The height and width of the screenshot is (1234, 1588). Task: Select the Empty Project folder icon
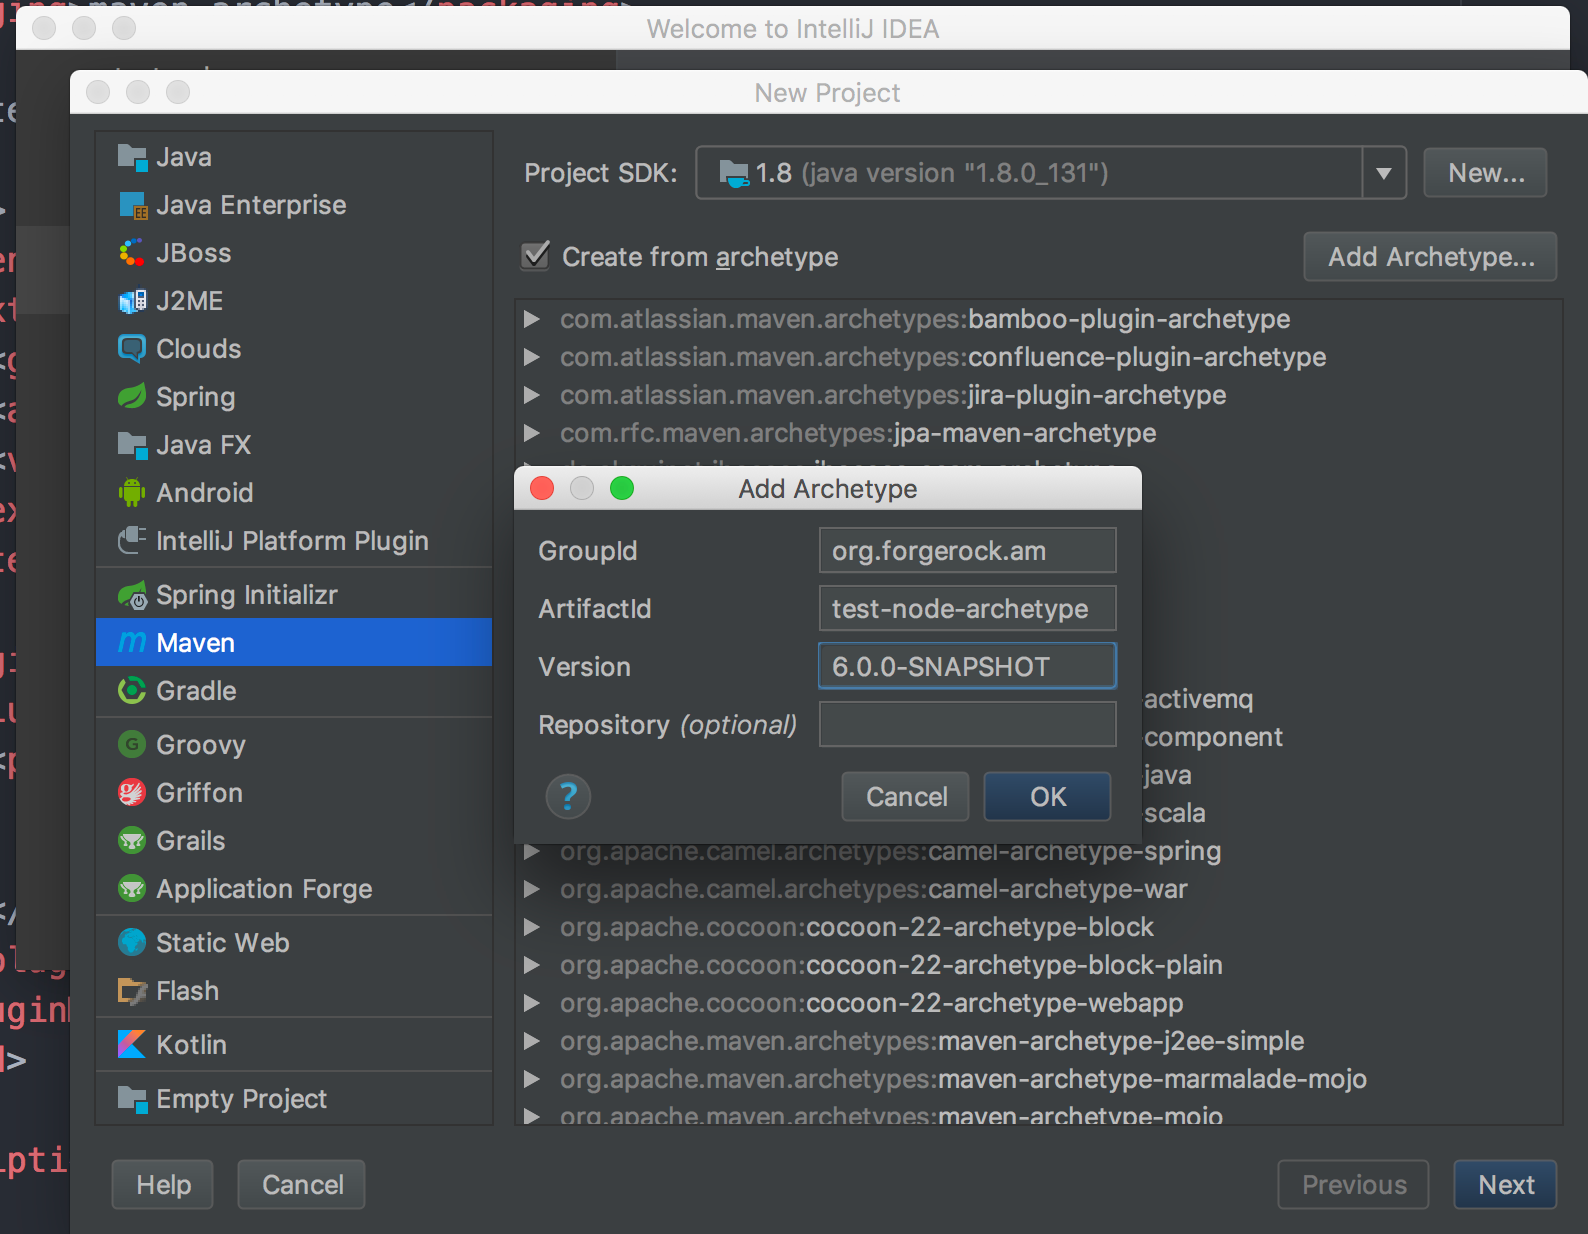[132, 1099]
